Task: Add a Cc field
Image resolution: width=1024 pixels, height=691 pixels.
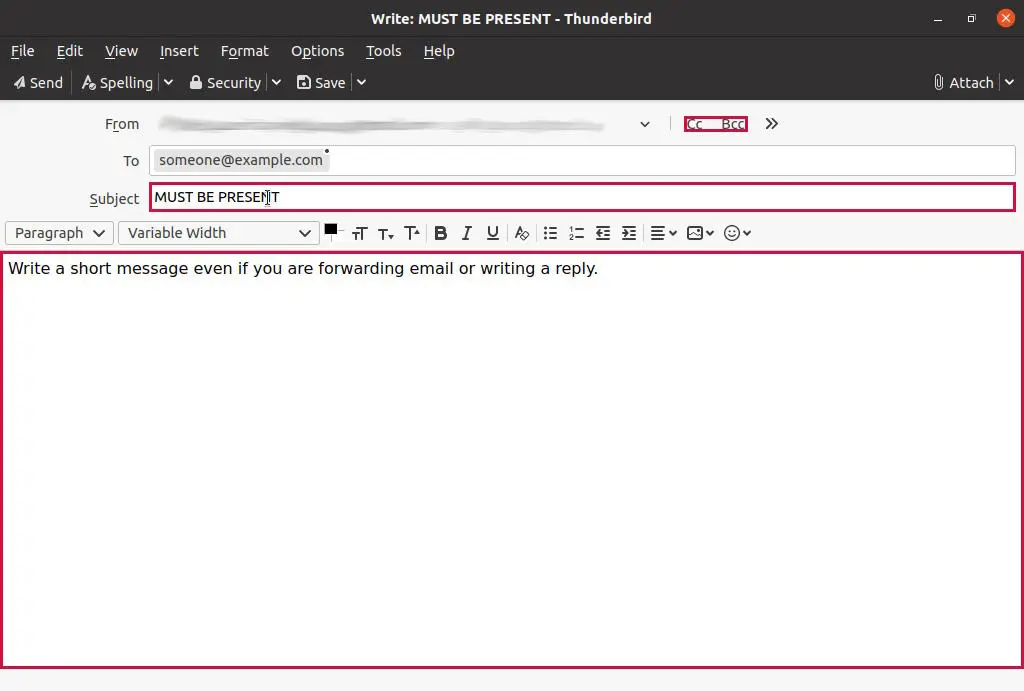Action: (x=695, y=124)
